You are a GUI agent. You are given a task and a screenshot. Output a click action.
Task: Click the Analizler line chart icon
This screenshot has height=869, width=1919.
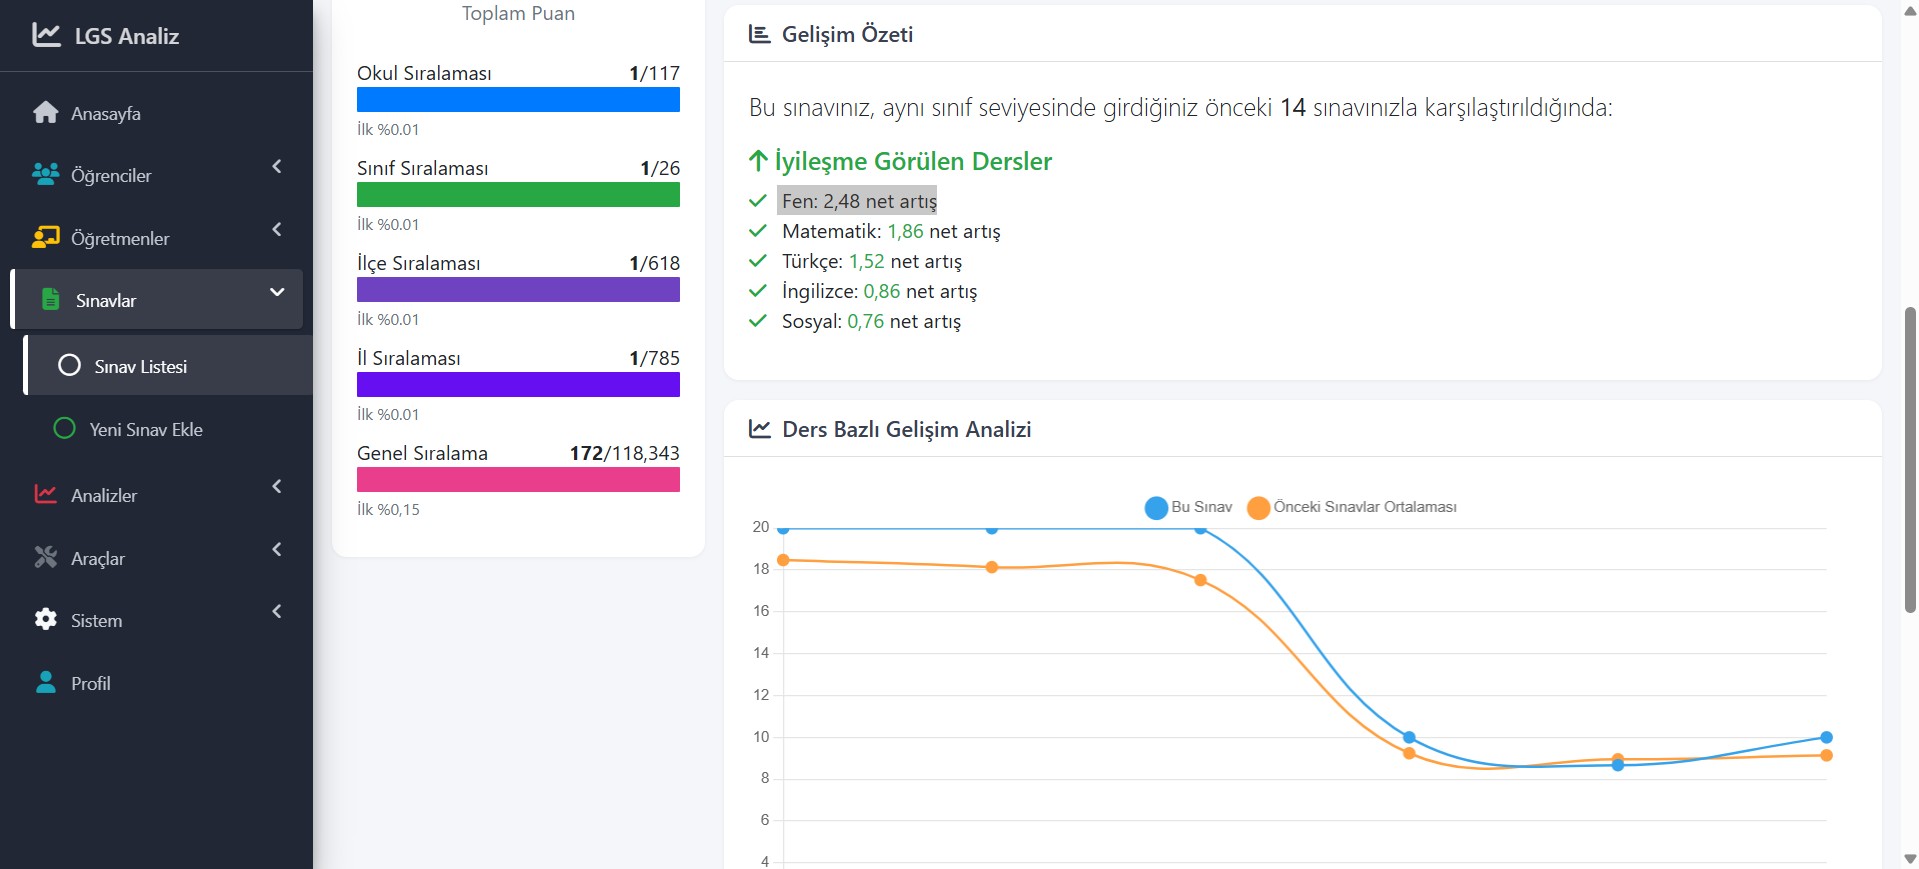(46, 495)
